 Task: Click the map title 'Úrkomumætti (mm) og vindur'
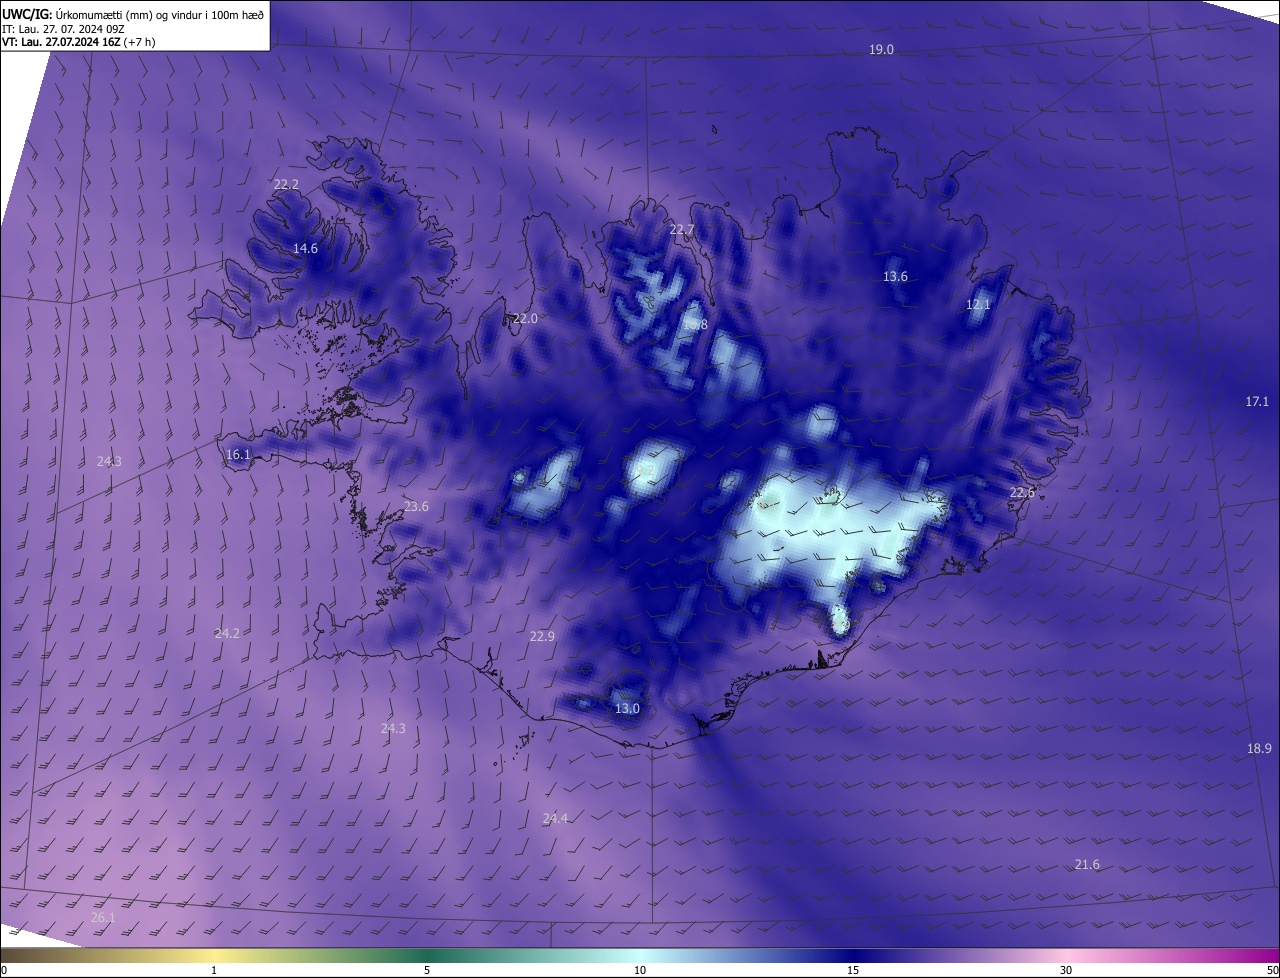click(129, 13)
